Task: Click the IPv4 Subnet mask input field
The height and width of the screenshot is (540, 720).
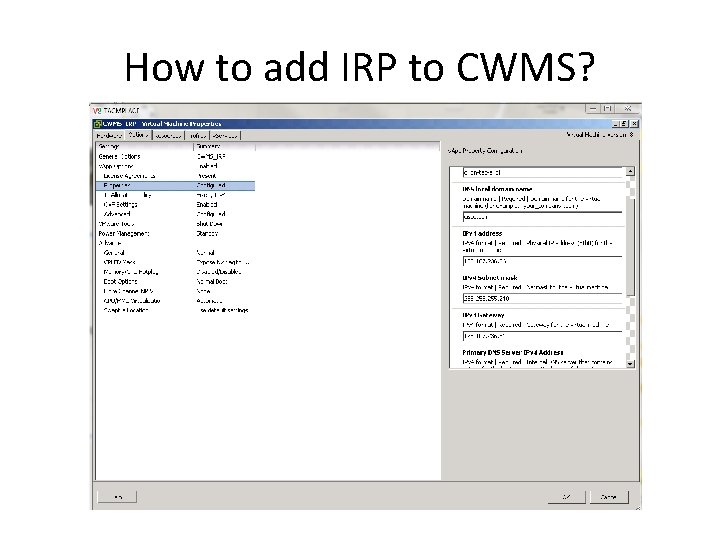Action: pos(542,298)
